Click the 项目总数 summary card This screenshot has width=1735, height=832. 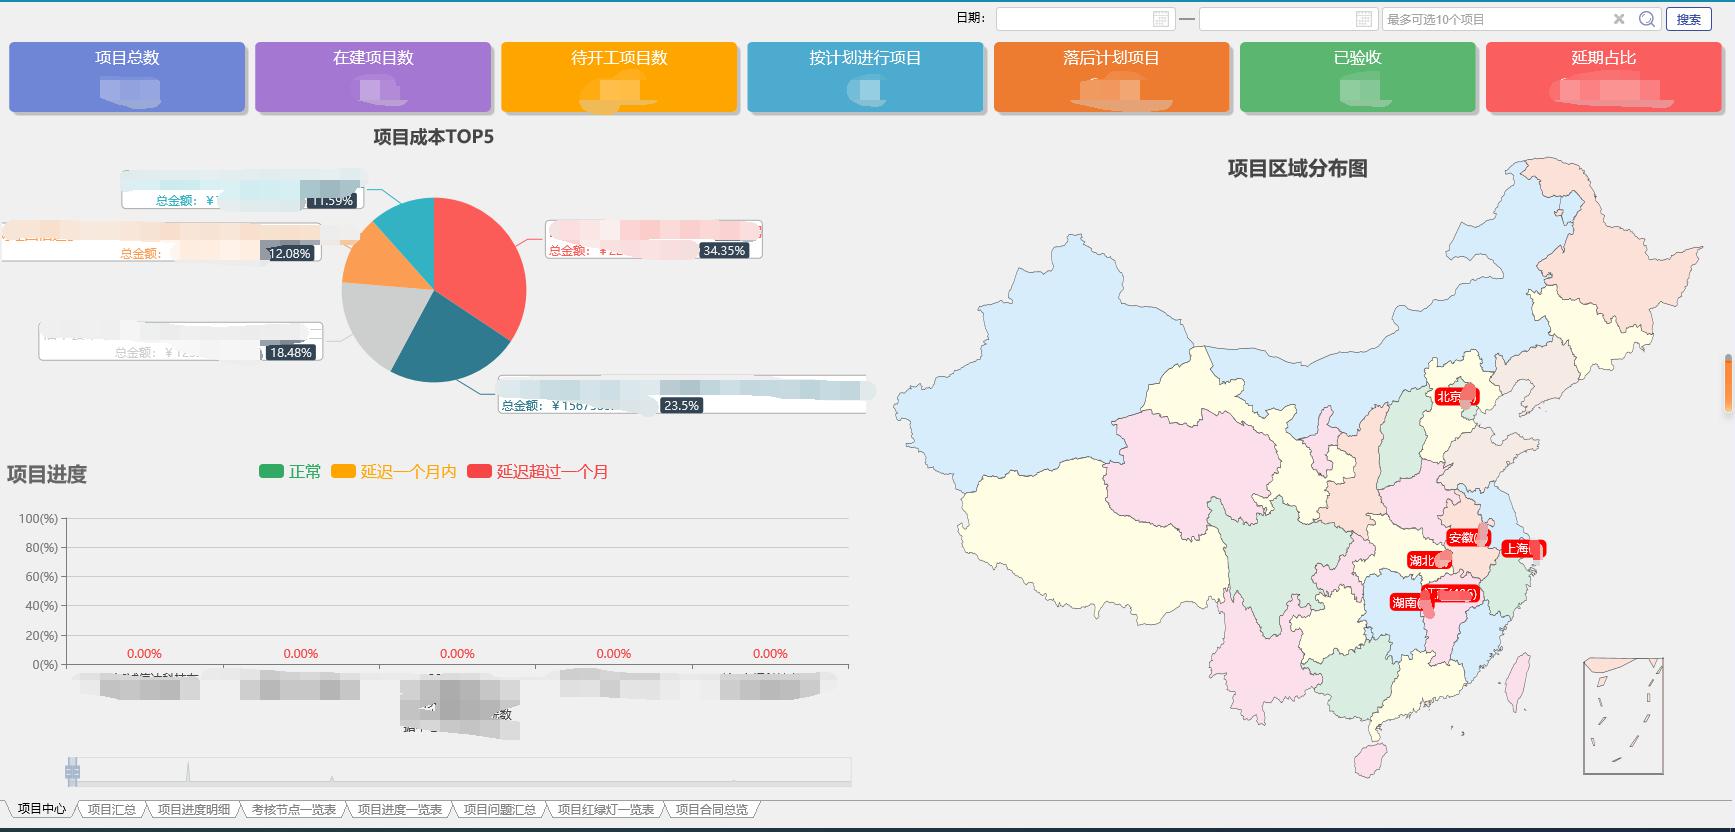tap(127, 77)
